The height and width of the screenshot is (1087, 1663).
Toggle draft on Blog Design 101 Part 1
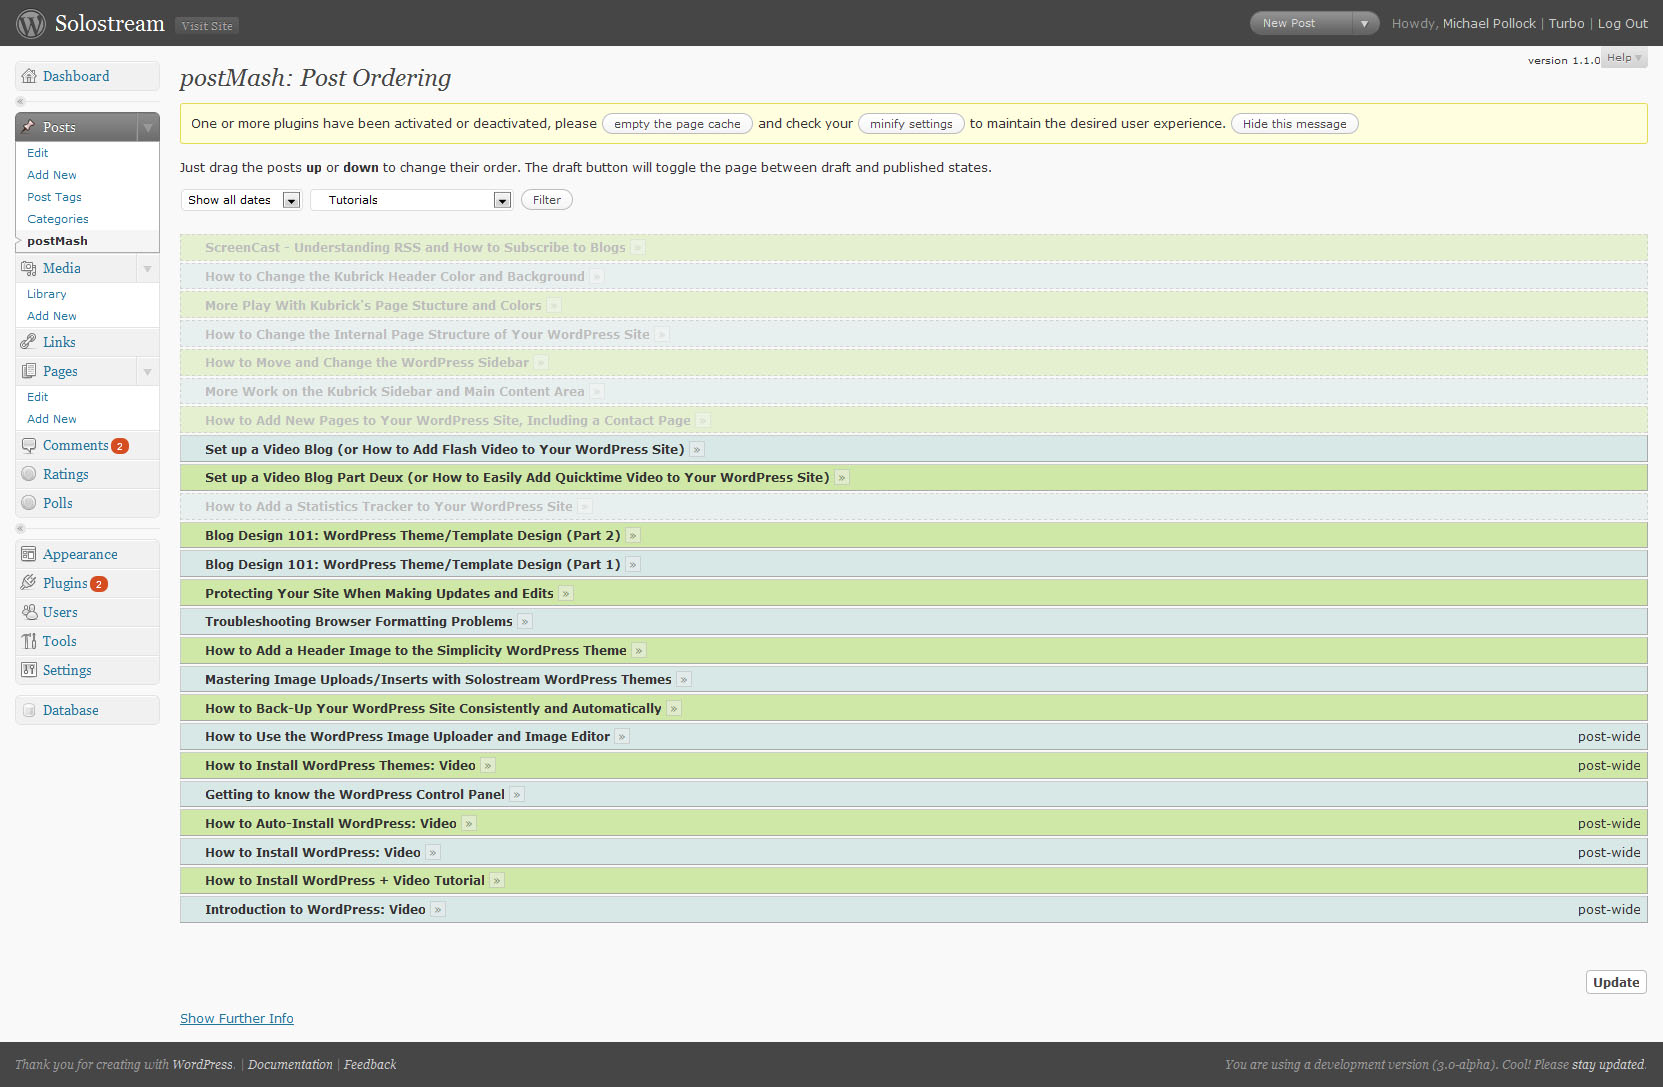click(633, 565)
